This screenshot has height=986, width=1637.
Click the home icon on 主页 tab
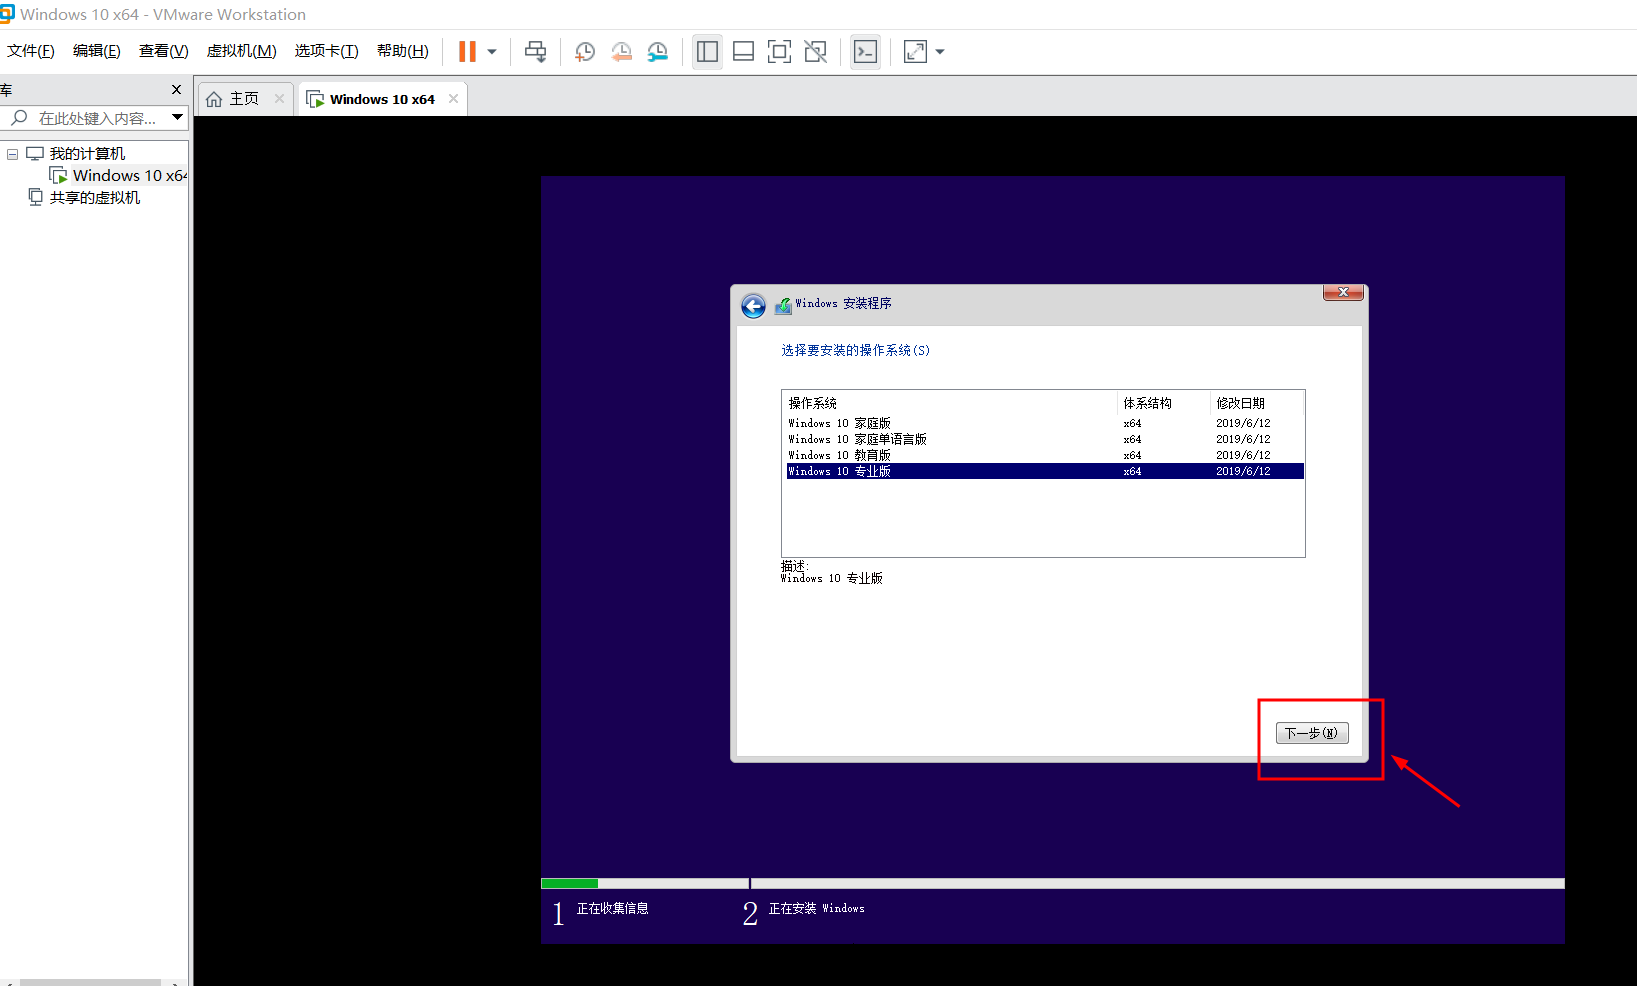tap(214, 99)
